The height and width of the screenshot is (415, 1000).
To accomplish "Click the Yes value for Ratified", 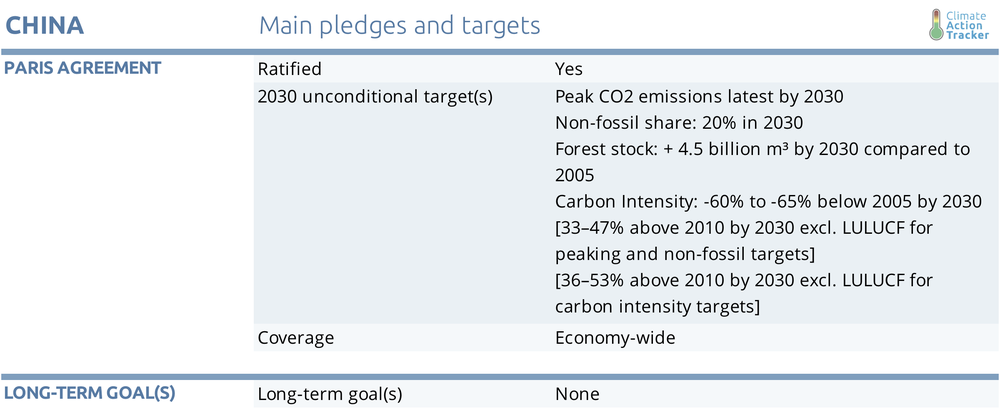I will point(569,68).
